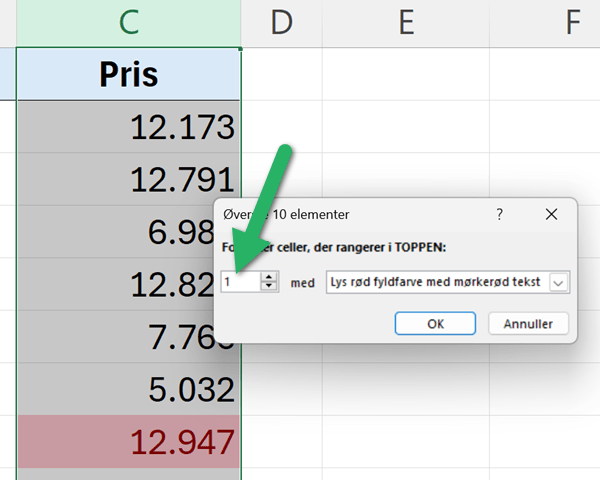Screen dimensions: 600x480
Task: Select the cell containing 5.032
Action: [x=129, y=388]
